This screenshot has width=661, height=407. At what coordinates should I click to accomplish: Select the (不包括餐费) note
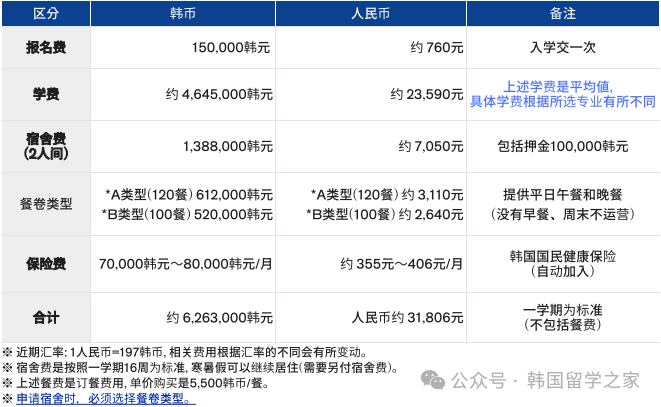pyautogui.click(x=563, y=325)
